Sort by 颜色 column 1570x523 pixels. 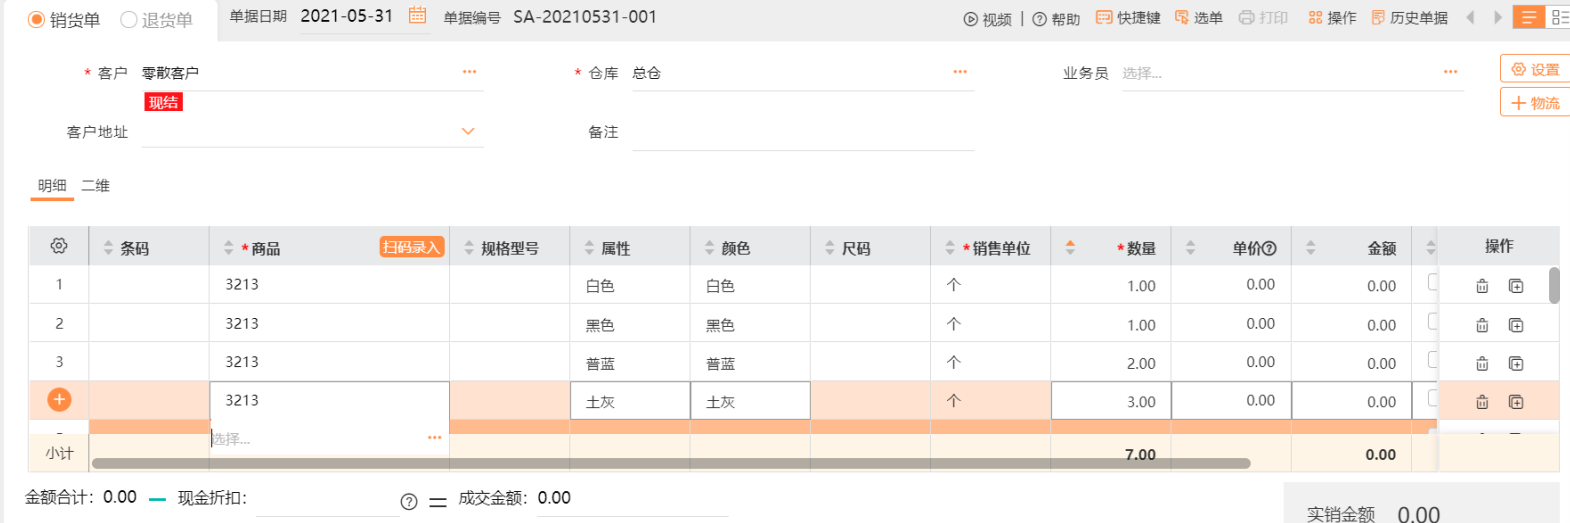click(x=710, y=248)
